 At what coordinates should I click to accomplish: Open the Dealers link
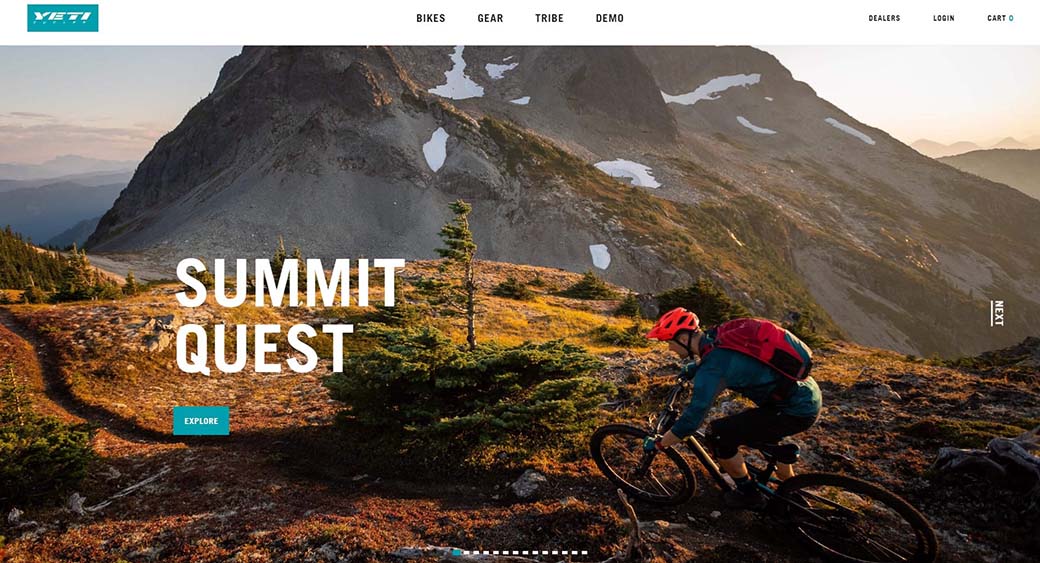point(884,19)
